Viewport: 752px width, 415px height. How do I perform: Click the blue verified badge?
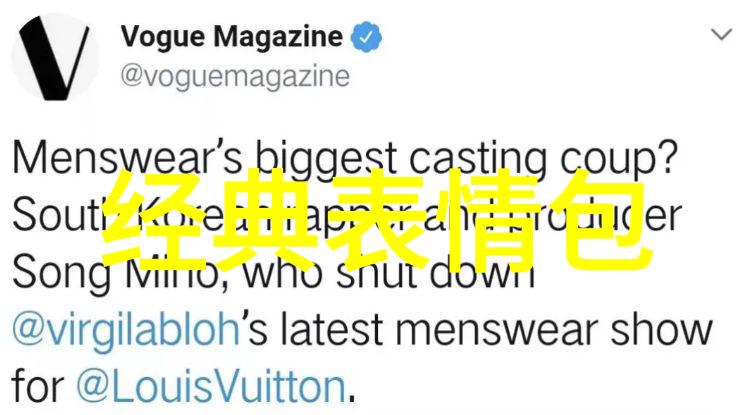click(366, 37)
